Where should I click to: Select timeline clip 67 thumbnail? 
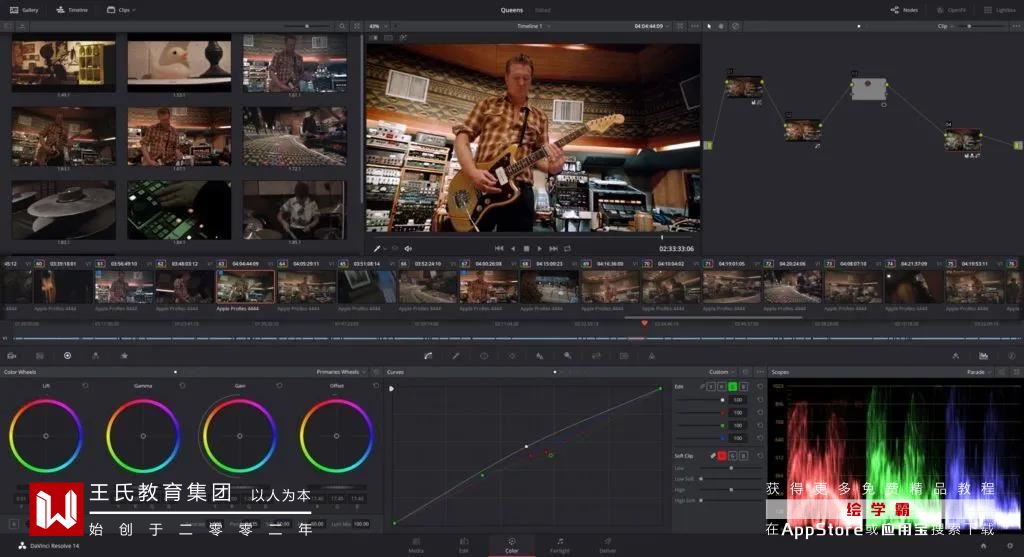(488, 287)
